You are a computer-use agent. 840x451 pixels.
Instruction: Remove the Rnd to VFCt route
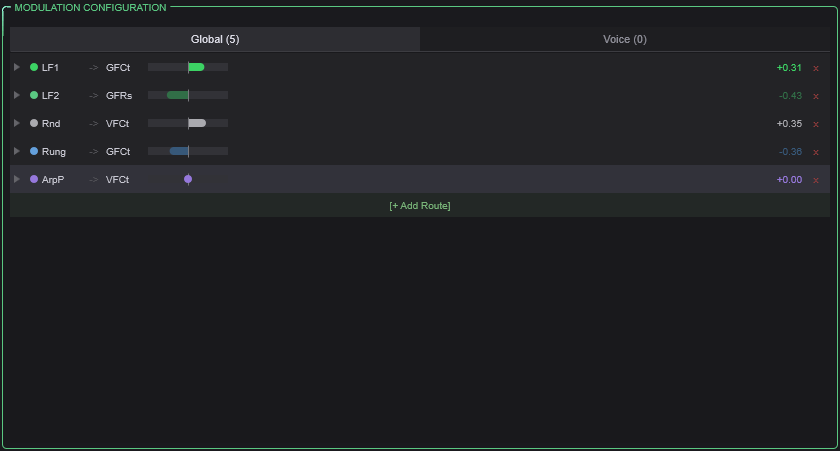pos(816,124)
